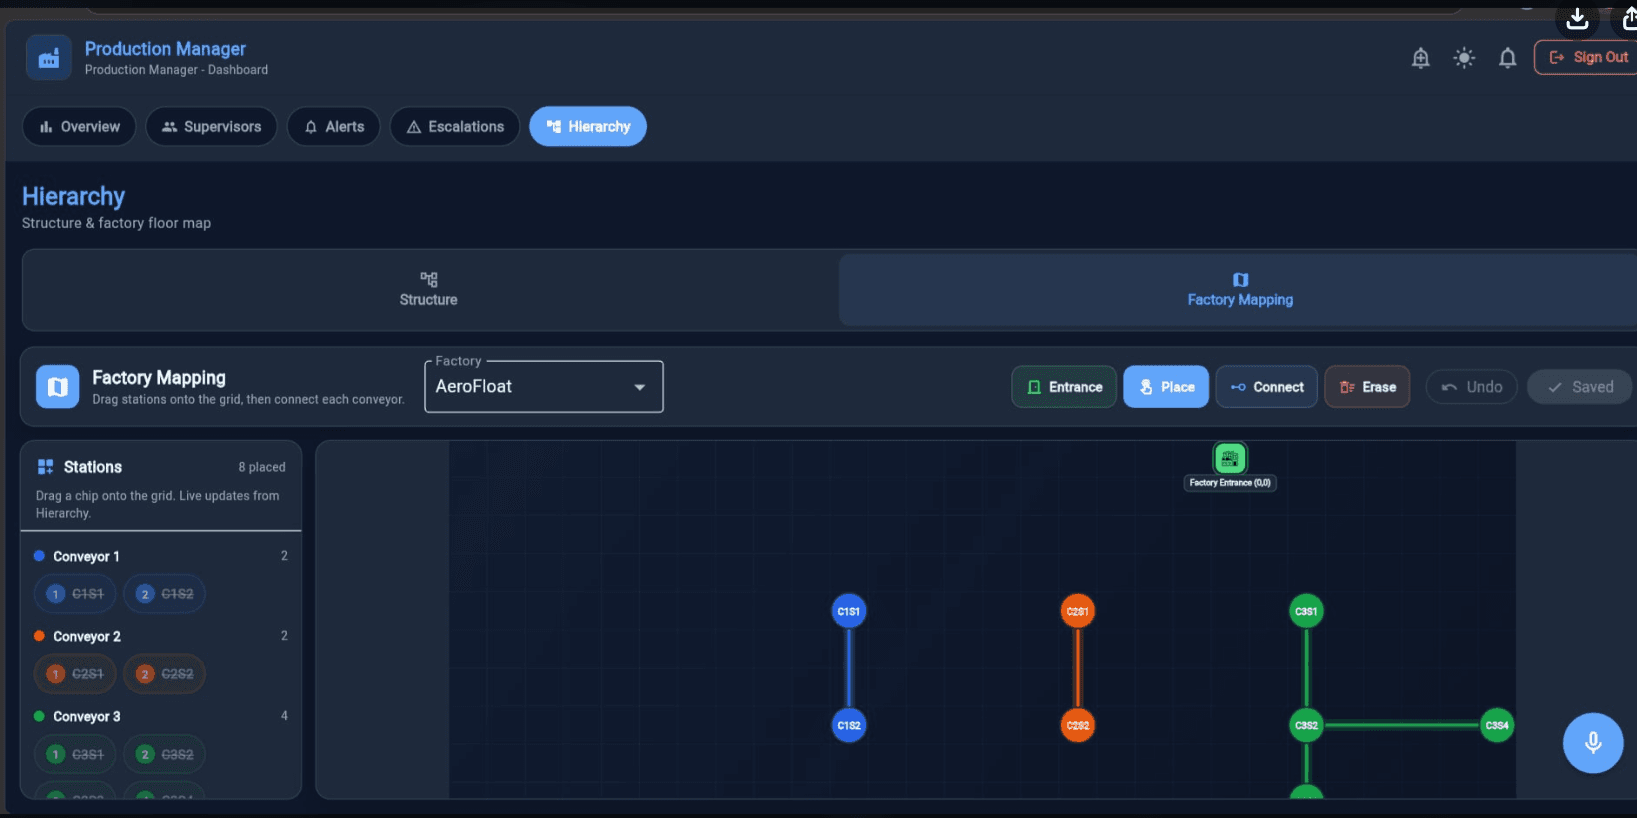Click the Stations grid icon
The height and width of the screenshot is (818, 1637).
coord(45,467)
